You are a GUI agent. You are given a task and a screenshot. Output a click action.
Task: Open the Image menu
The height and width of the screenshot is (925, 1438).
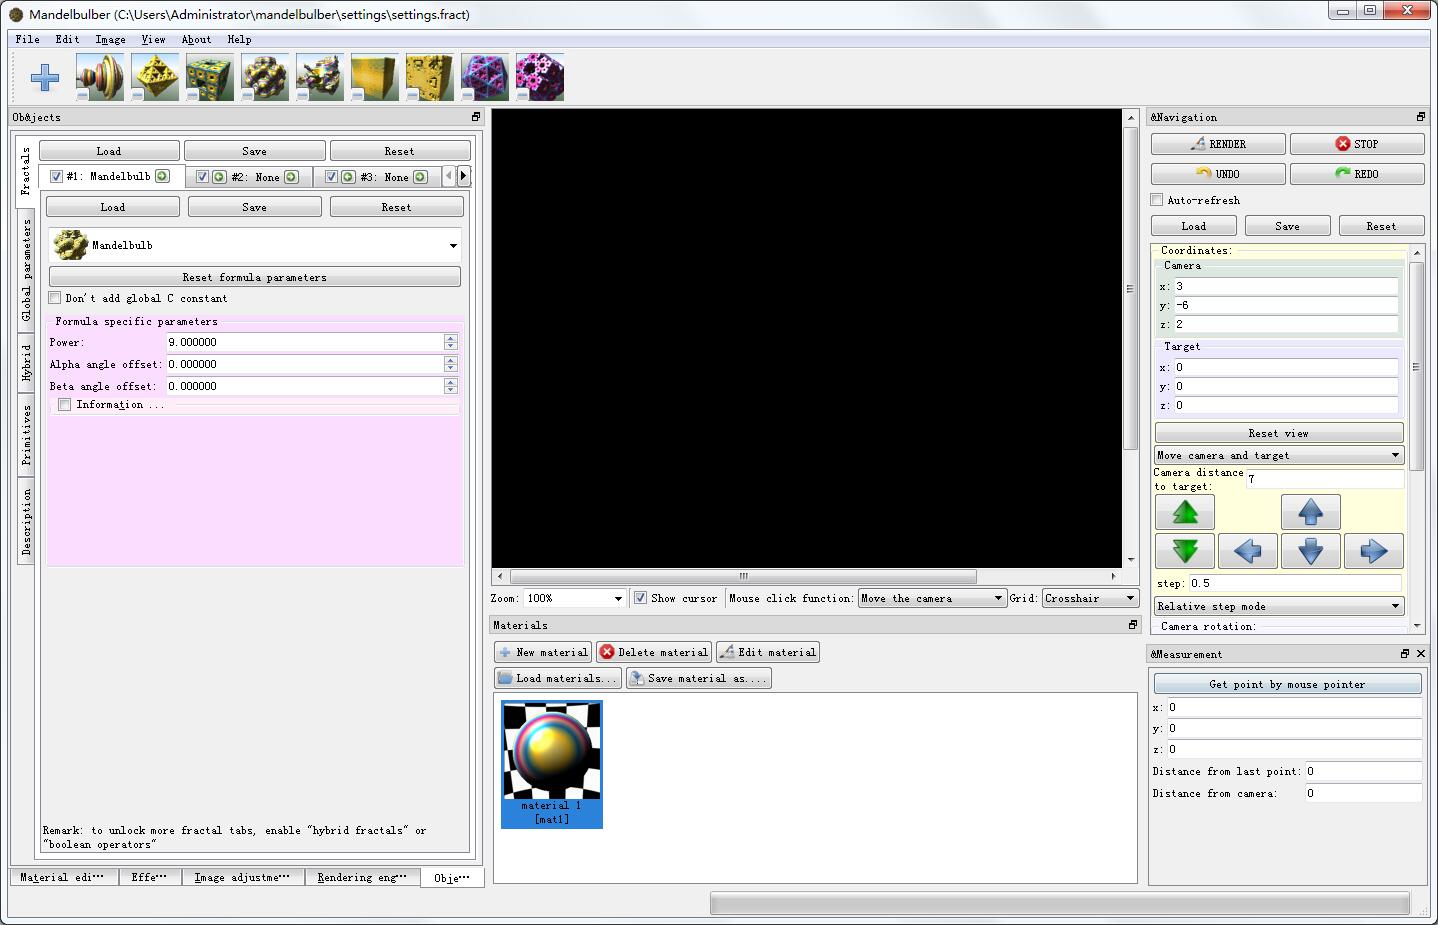pyautogui.click(x=110, y=40)
